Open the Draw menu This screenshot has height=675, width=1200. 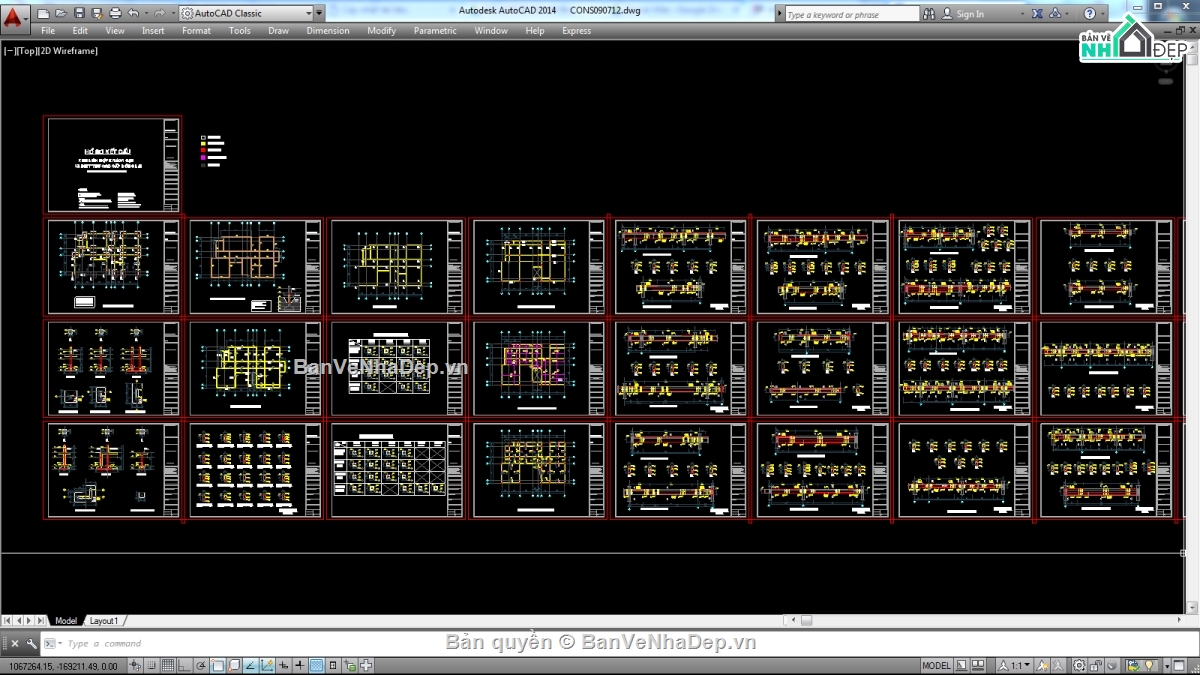278,31
